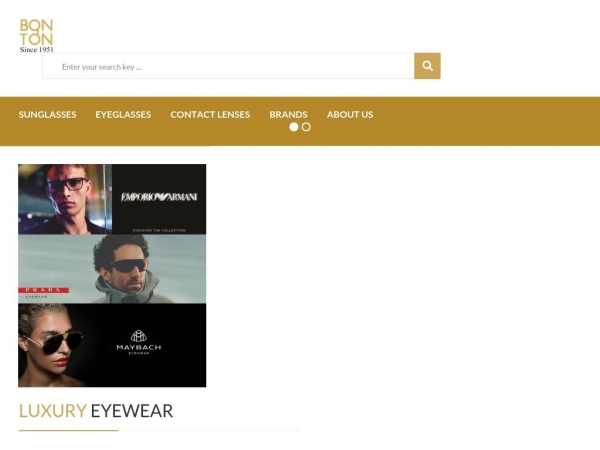Click the Emporio Armani eagle logo

coord(159,197)
